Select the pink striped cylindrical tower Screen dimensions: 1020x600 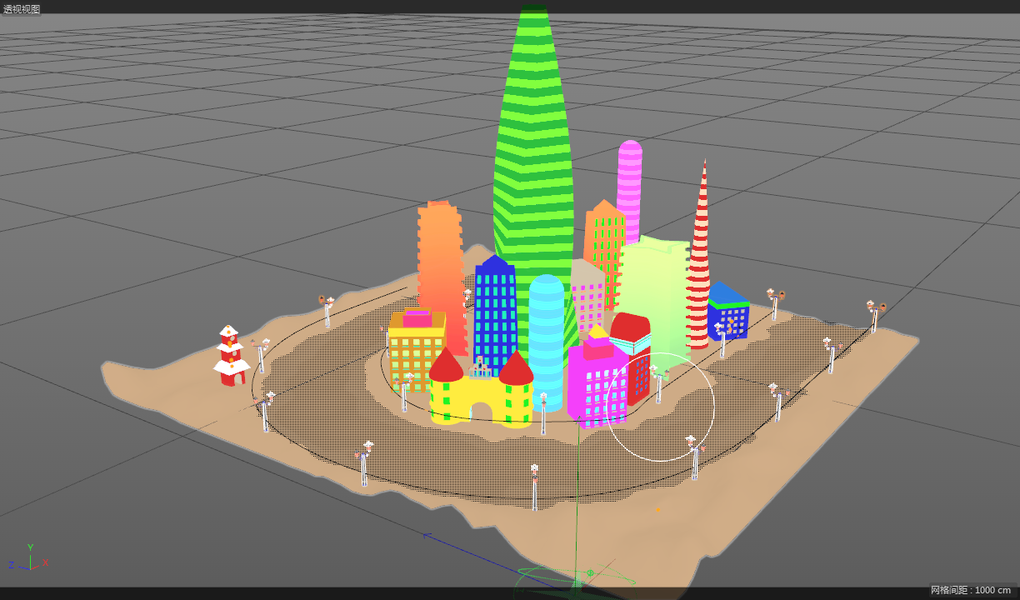coord(629,189)
